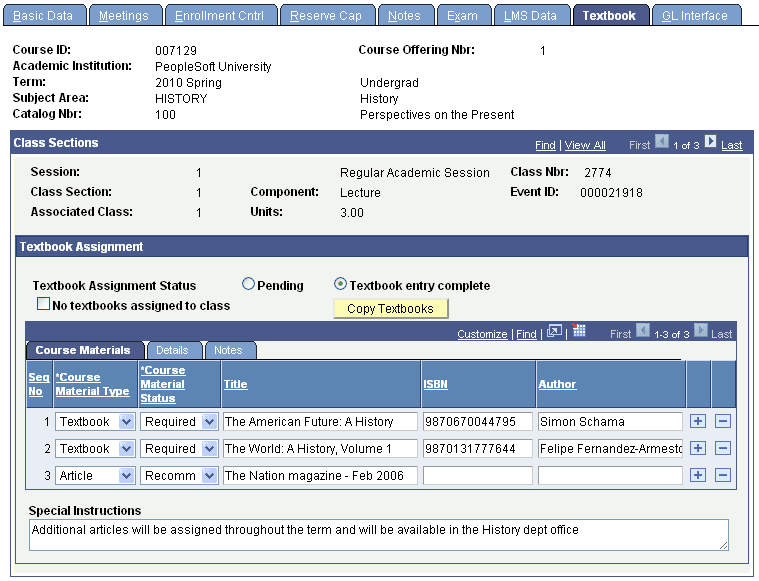Open the LMS Data tab
This screenshot has height=581, width=759.
531,15
